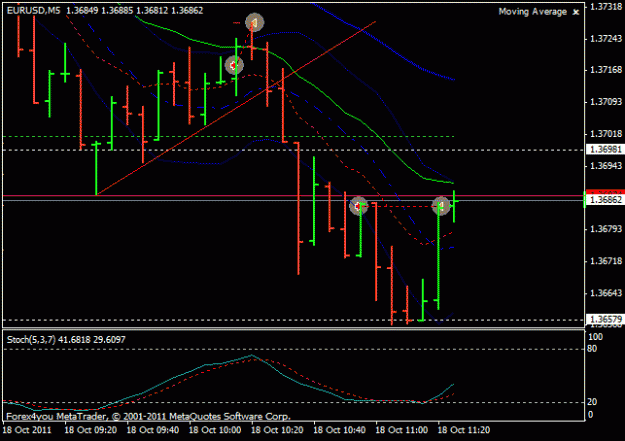Click the 1.37093 price axis label

tap(605, 102)
